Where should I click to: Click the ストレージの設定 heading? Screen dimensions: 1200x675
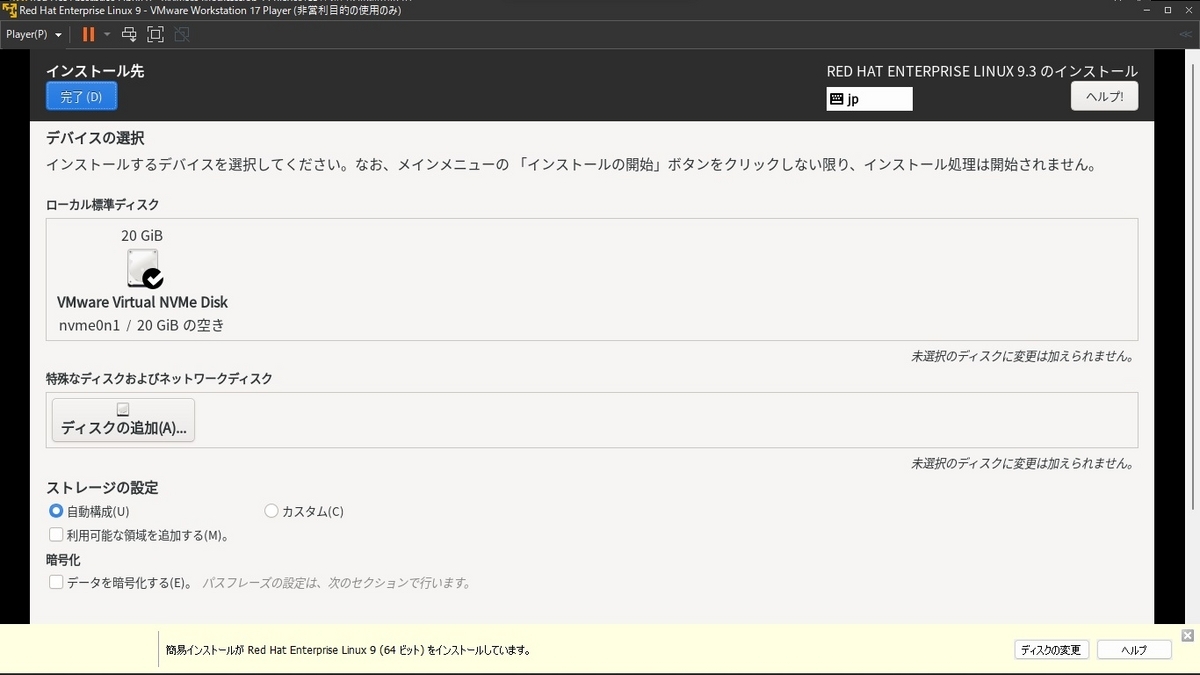(x=102, y=488)
